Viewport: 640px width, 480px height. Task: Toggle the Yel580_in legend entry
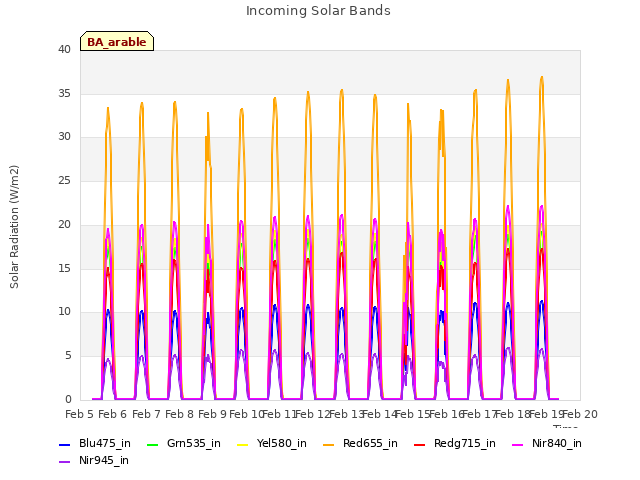[272, 443]
